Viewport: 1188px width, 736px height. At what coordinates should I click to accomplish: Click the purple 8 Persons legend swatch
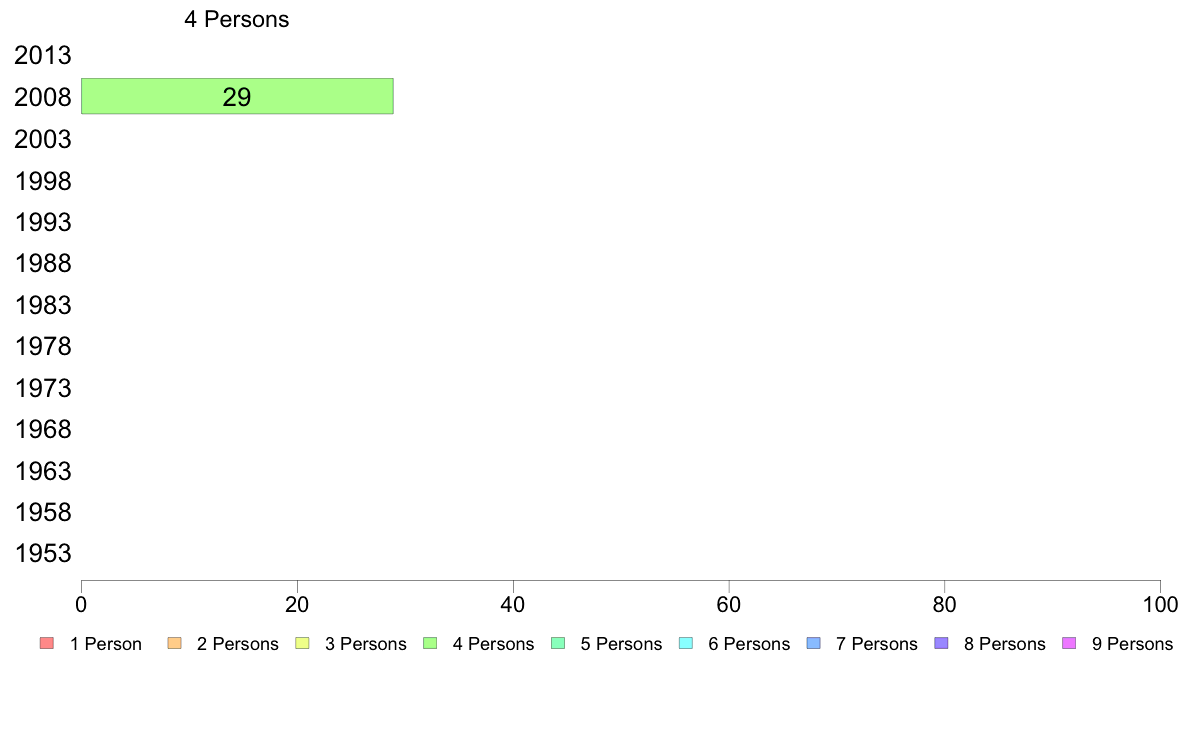click(941, 644)
